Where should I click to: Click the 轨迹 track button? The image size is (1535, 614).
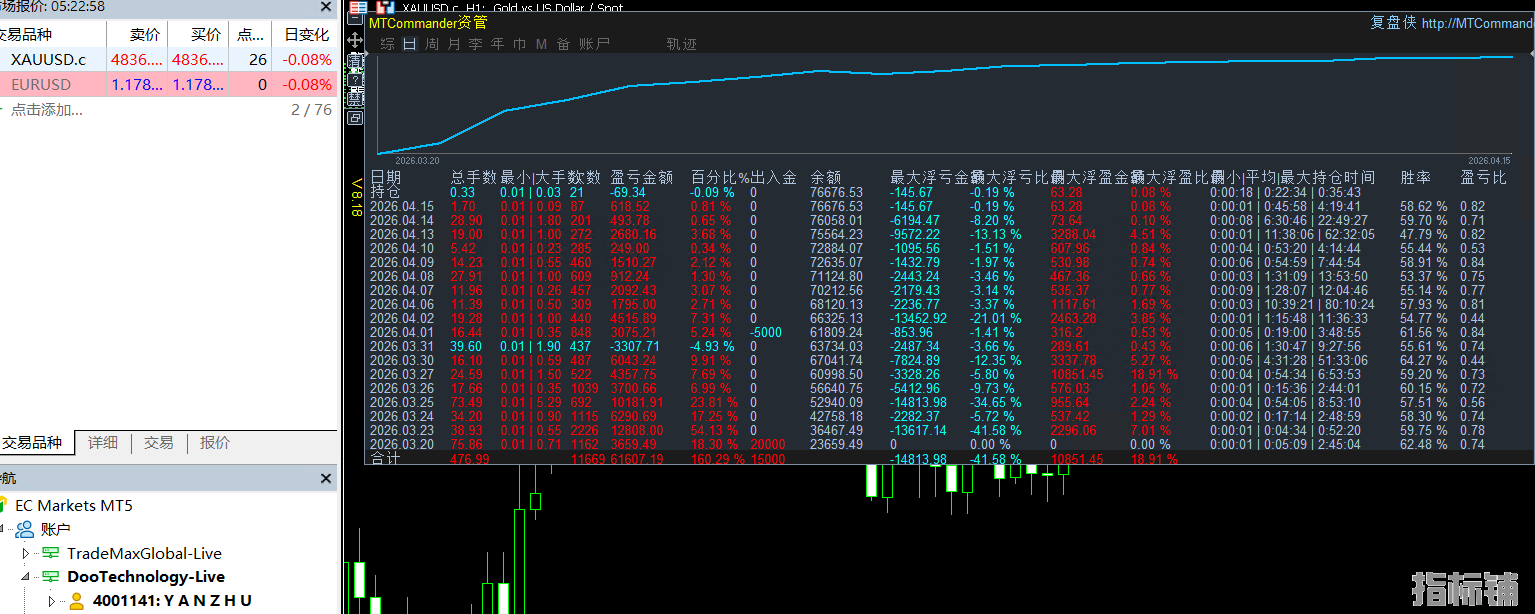681,44
